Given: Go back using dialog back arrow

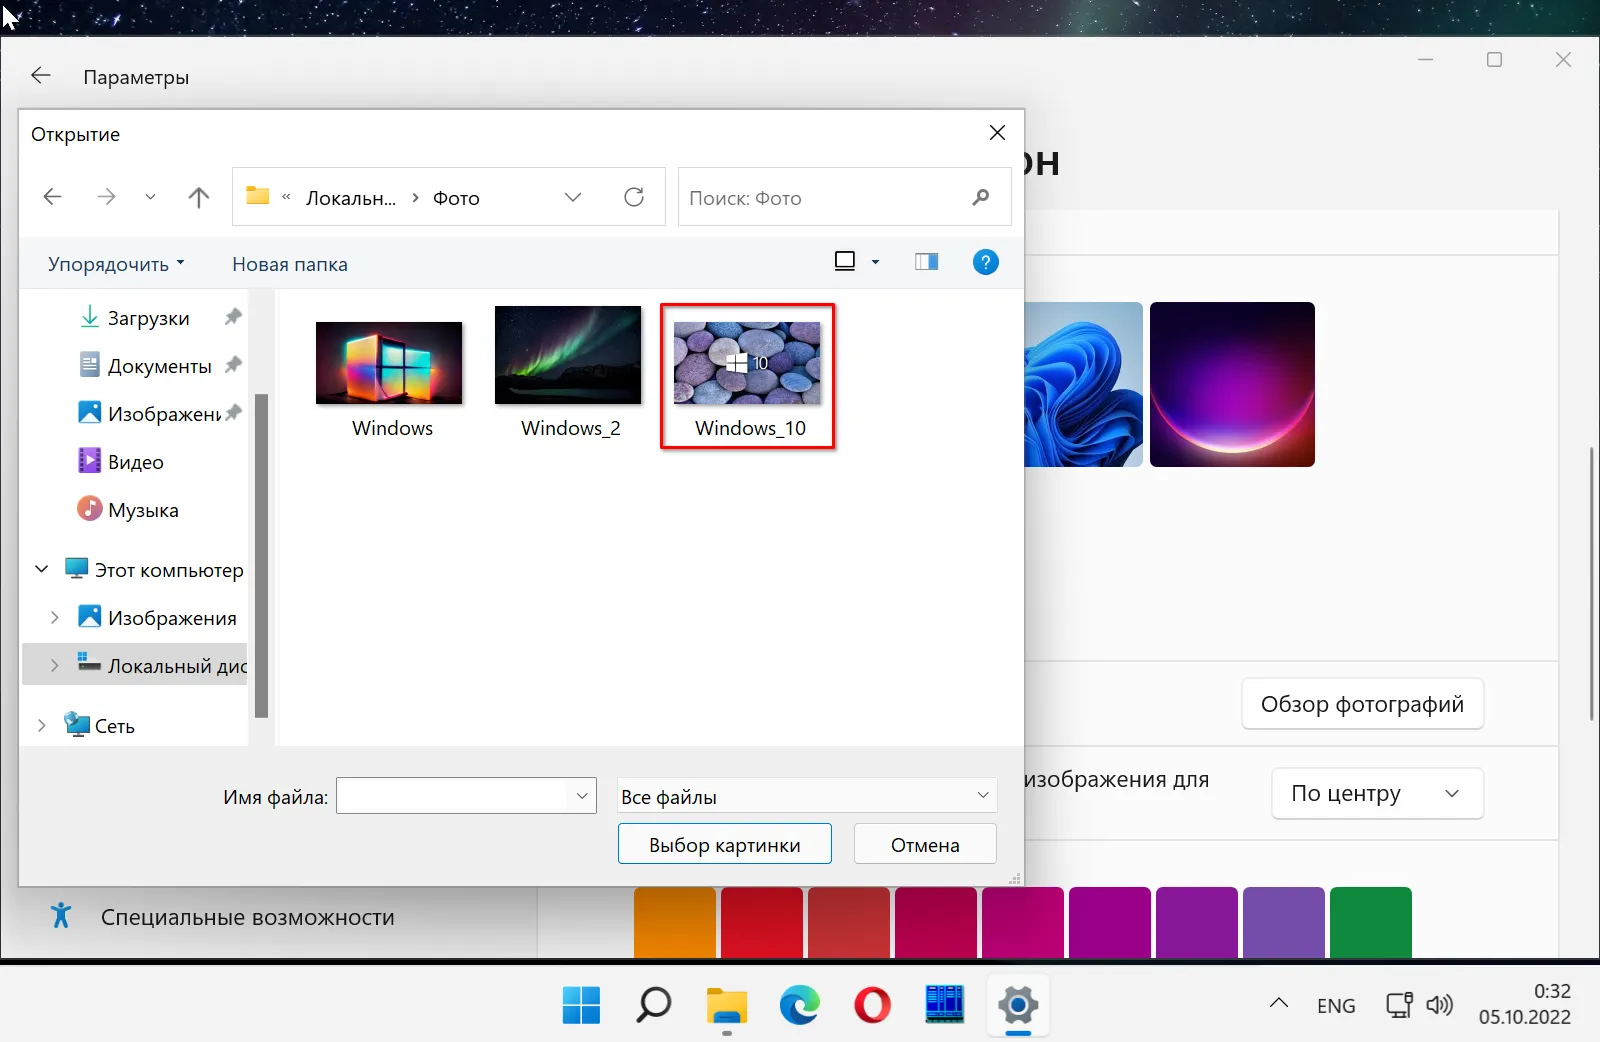Looking at the screenshot, I should 53,198.
